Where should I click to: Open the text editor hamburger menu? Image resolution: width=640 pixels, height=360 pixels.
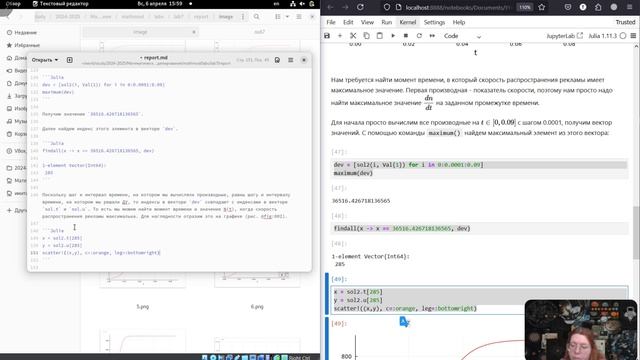pos(291,60)
